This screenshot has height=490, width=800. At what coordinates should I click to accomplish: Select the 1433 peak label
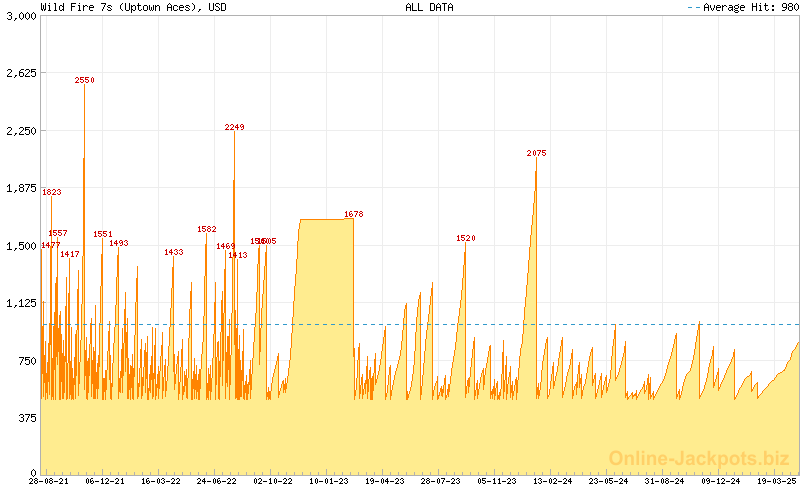(173, 252)
